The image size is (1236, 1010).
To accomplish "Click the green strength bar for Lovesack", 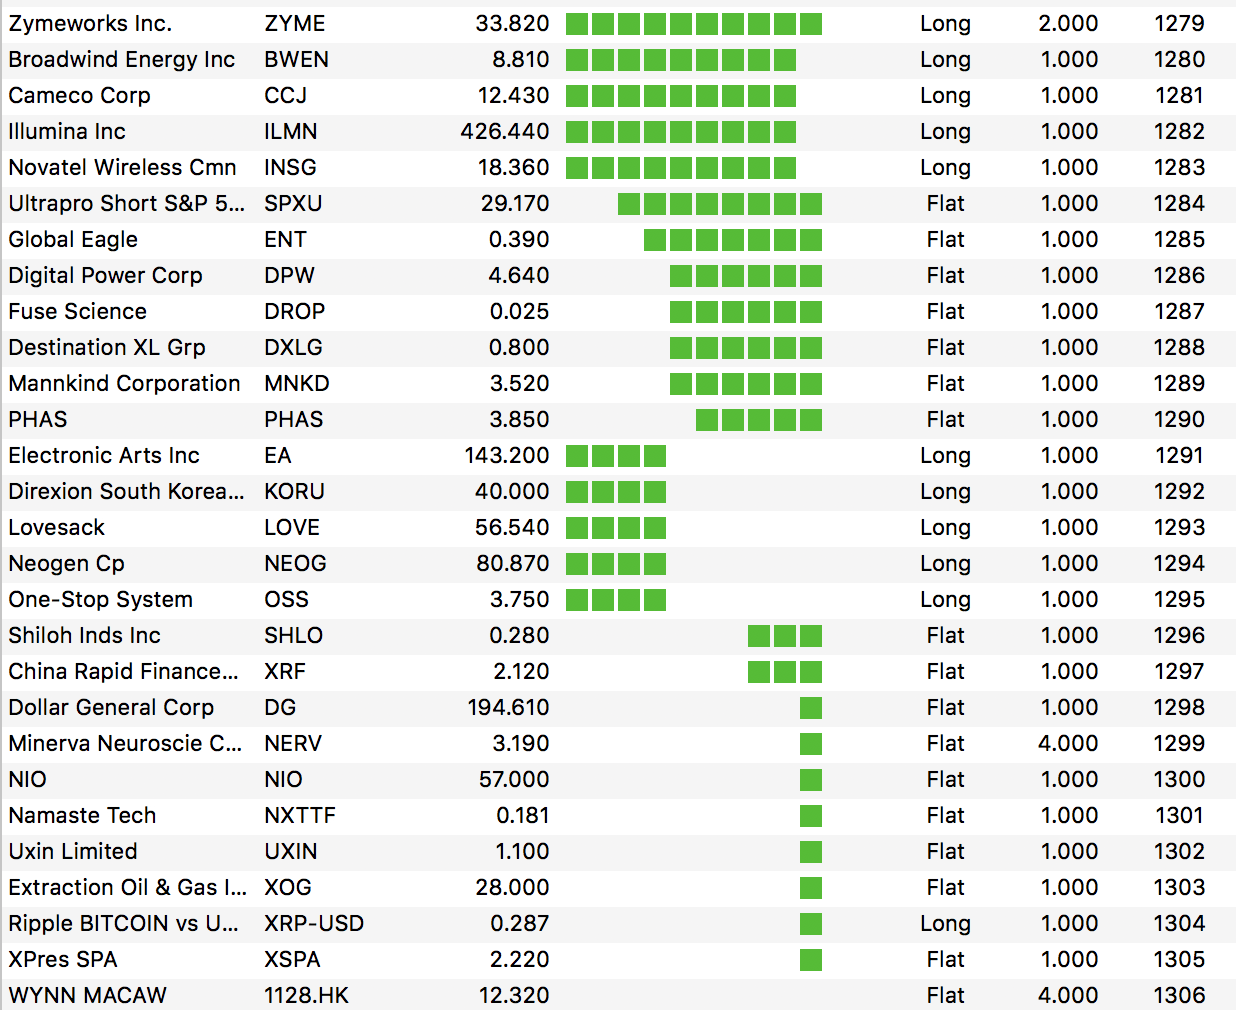I will point(616,528).
